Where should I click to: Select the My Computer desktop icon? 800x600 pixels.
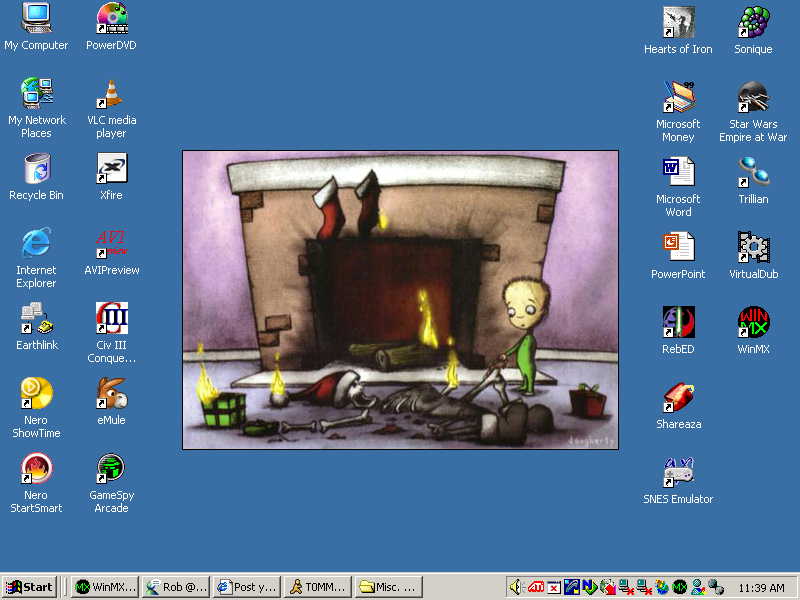point(36,19)
